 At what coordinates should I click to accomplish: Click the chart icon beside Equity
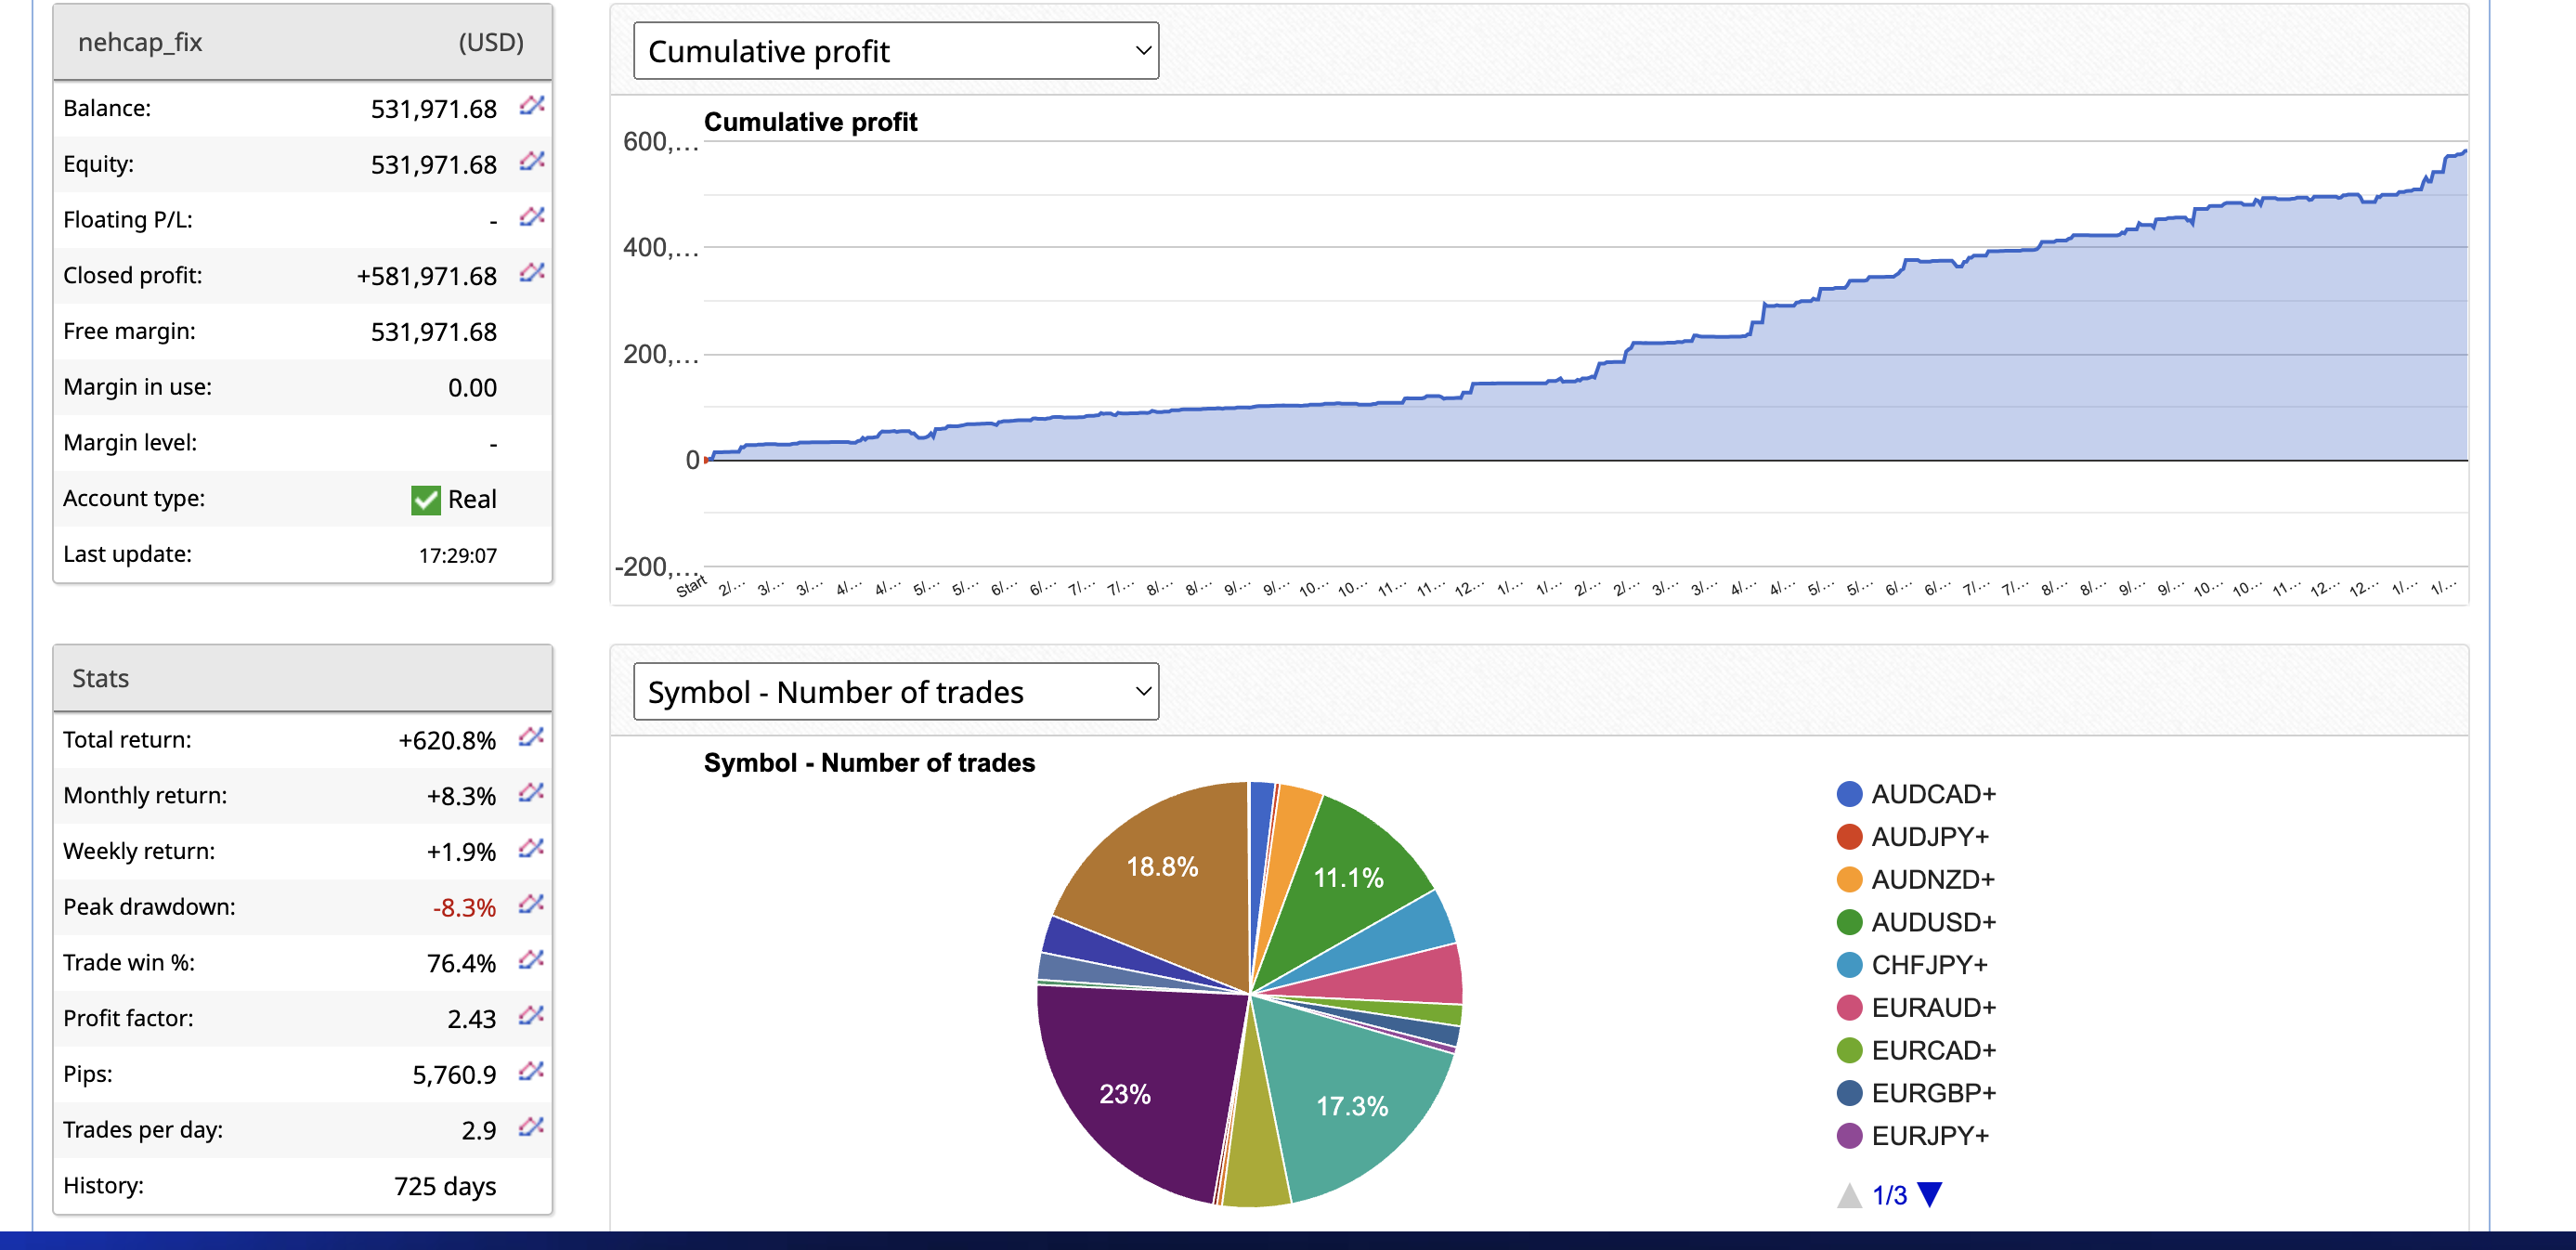click(531, 161)
